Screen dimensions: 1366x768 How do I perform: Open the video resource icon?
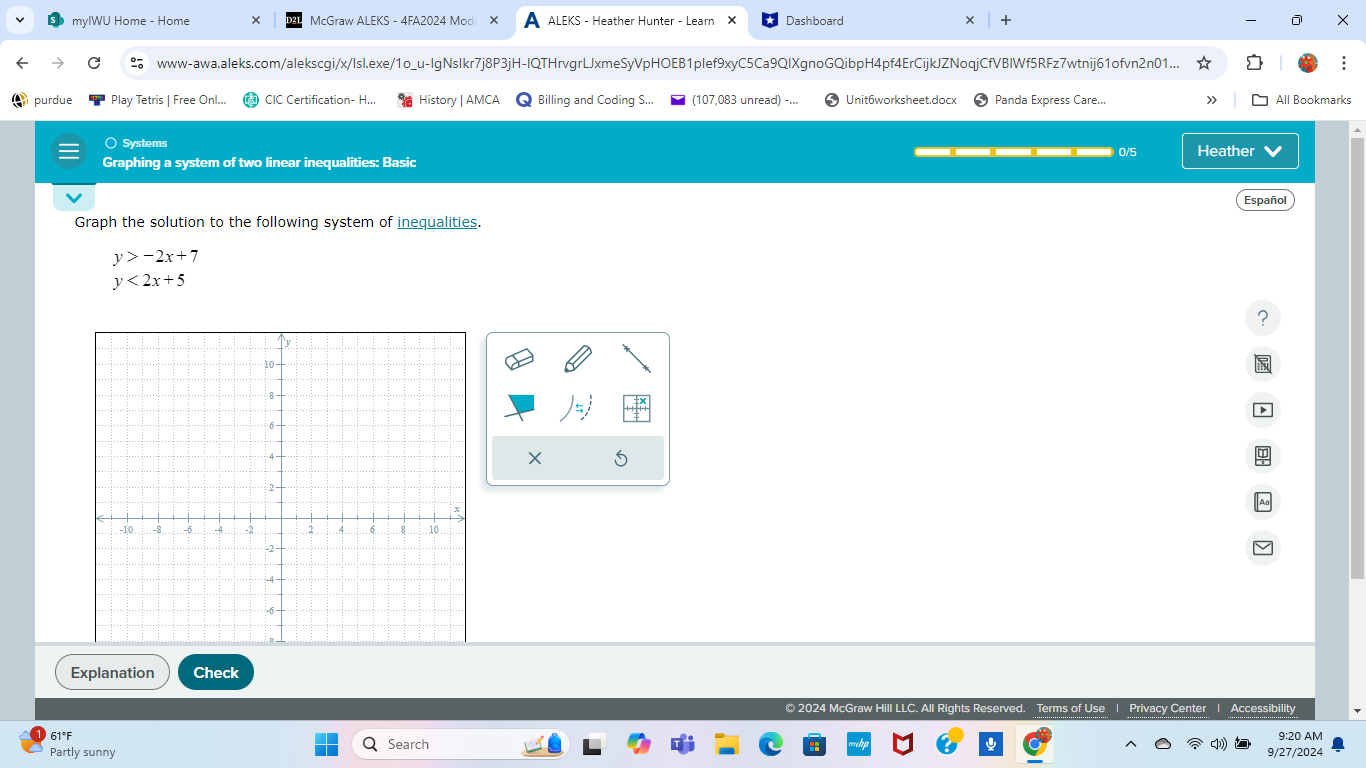tap(1263, 410)
